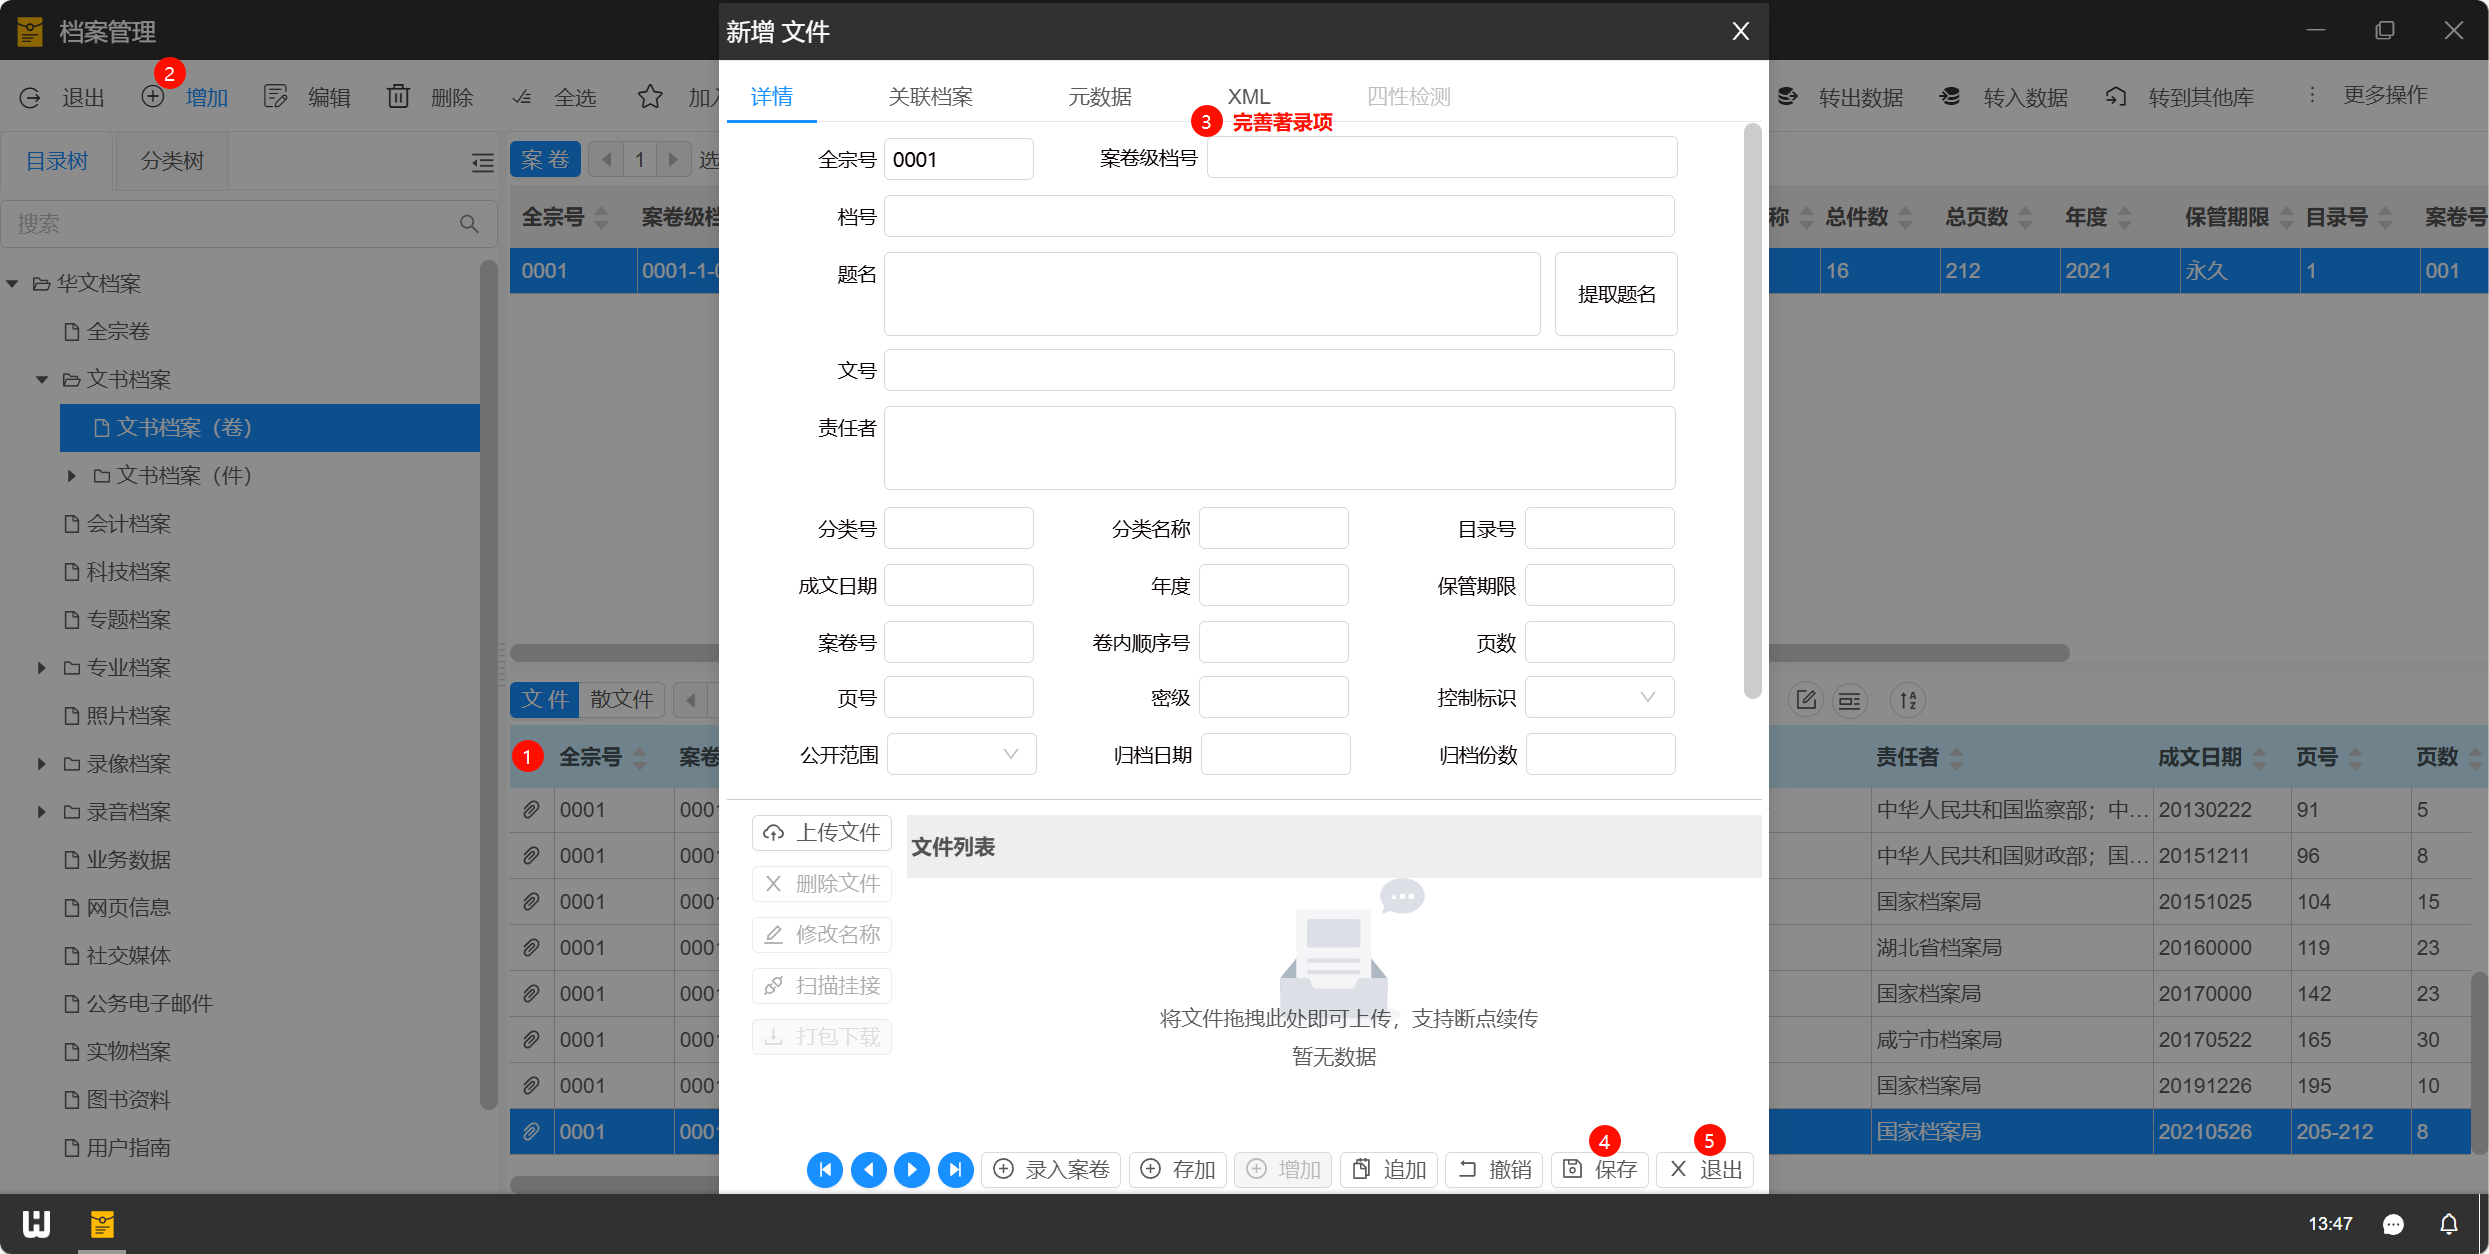This screenshot has width=2489, height=1254.
Task: Switch to the 元数据 tab
Action: pyautogui.click(x=1099, y=97)
